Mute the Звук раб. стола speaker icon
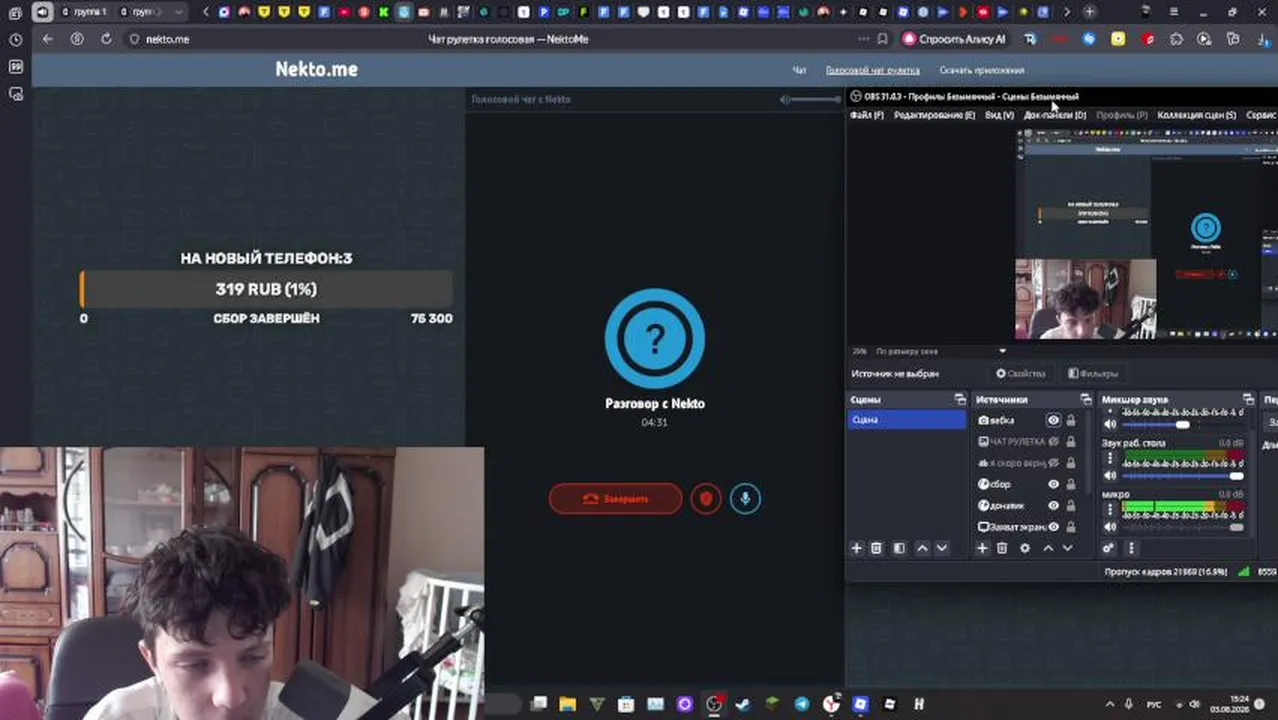Screen dimensions: 1278x720 coord(1109,476)
